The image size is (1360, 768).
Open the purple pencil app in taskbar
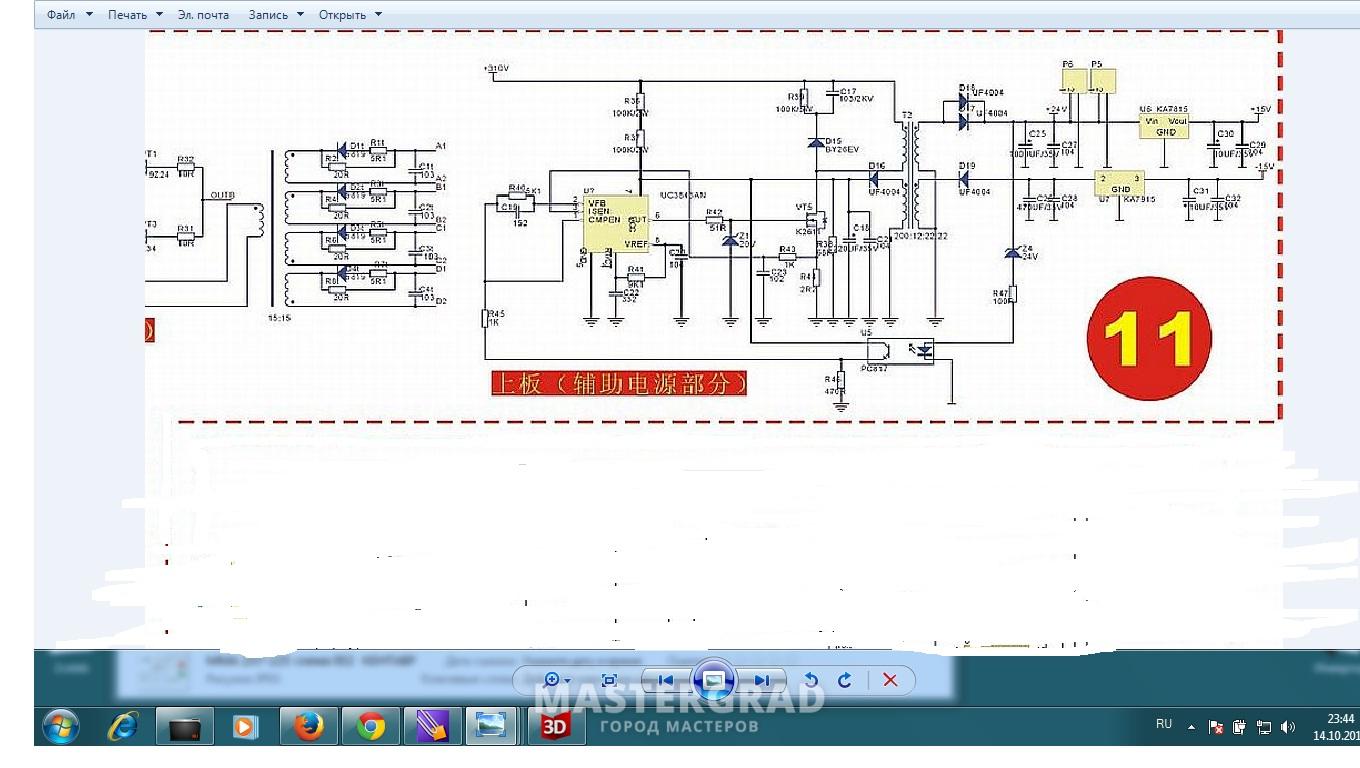coord(432,727)
